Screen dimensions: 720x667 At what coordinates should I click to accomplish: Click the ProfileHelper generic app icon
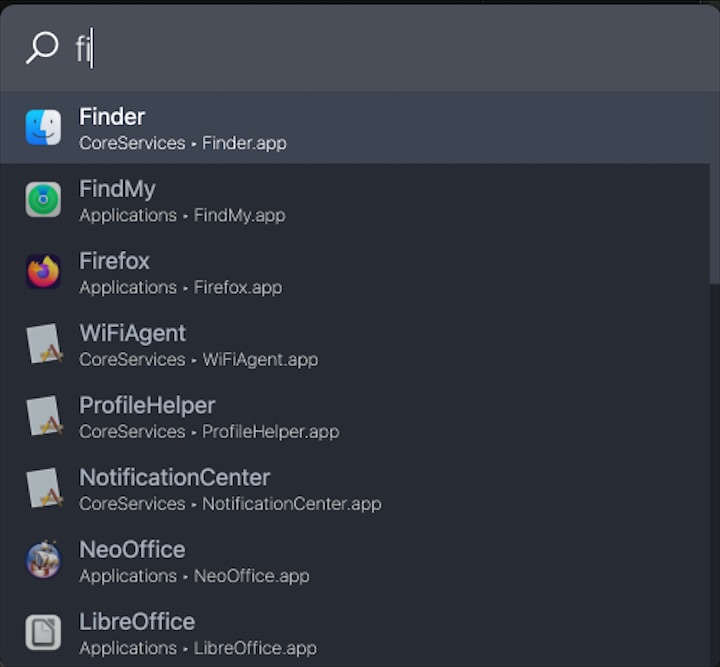pyautogui.click(x=43, y=416)
